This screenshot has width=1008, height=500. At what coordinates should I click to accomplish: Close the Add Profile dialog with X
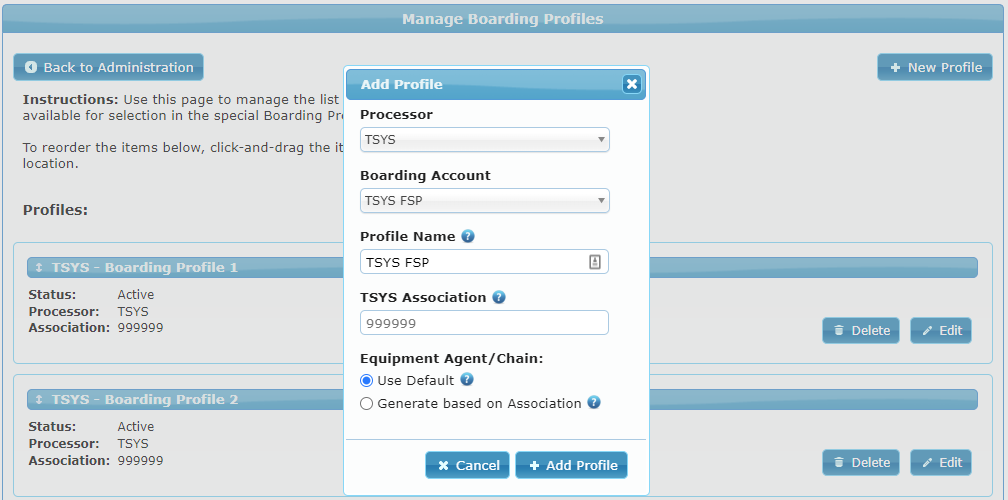[x=631, y=84]
